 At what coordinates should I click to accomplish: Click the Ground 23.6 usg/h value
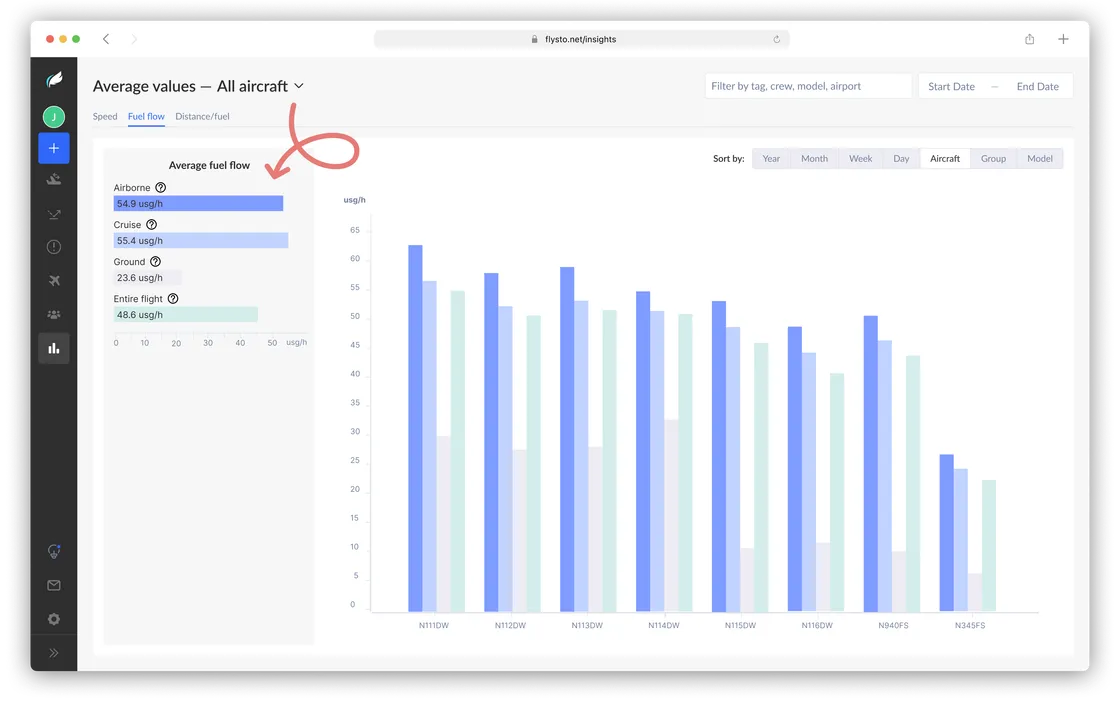[140, 278]
